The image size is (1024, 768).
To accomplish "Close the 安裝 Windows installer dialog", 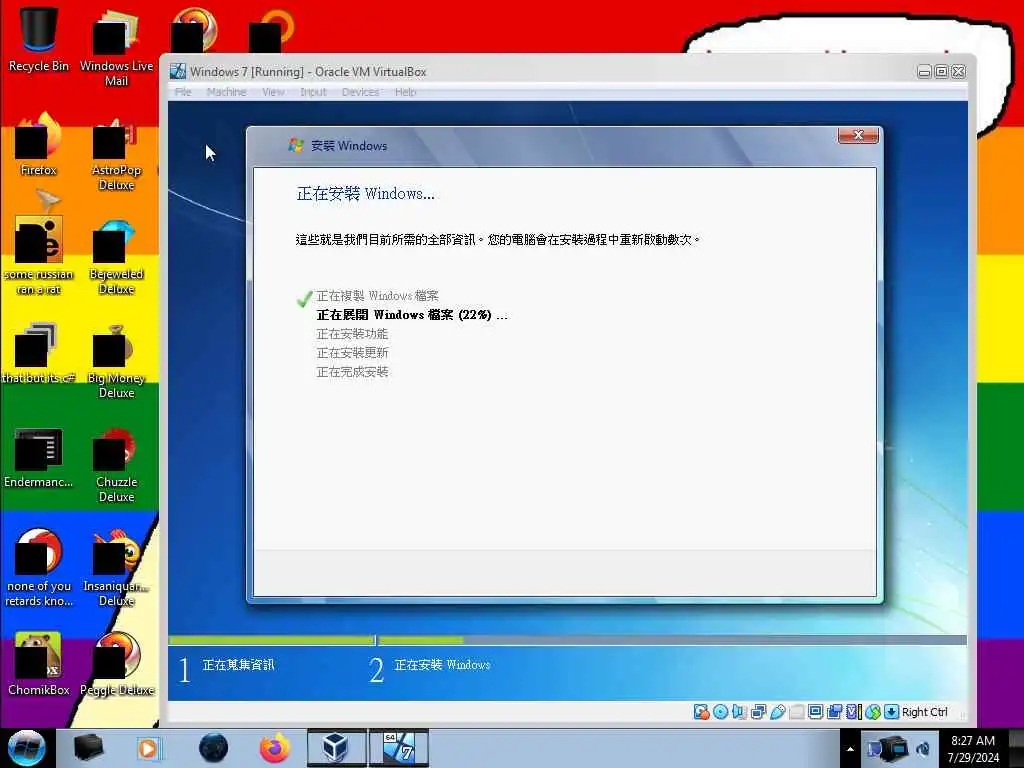I will (858, 135).
